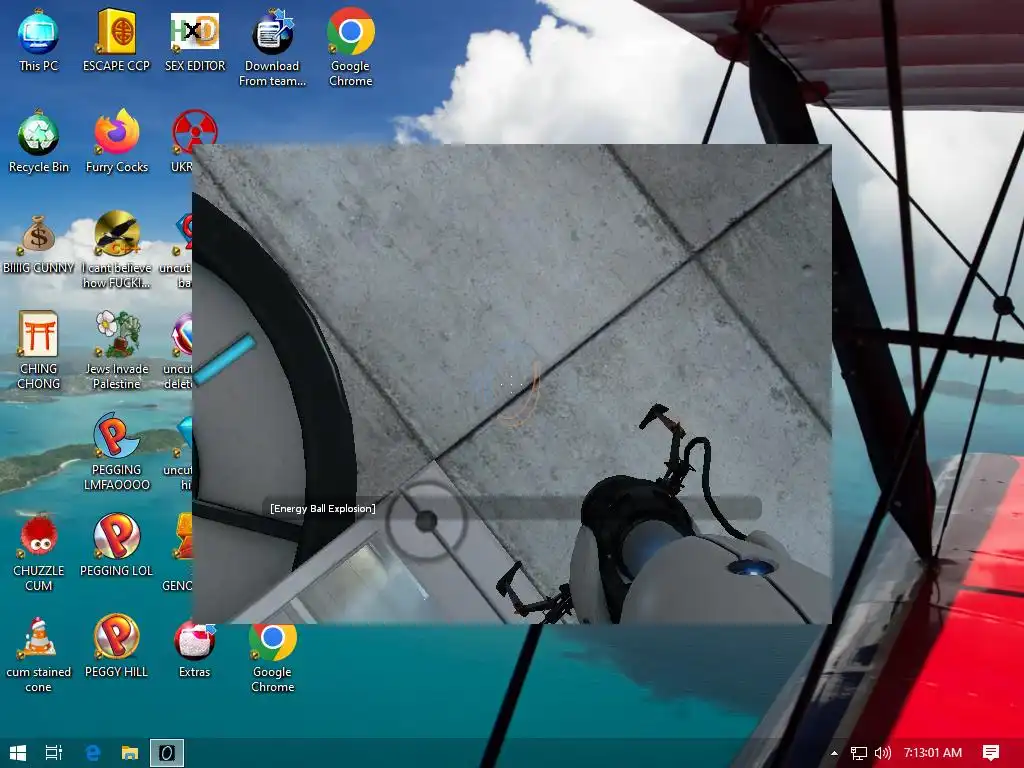
Task: Open the volume control tray icon
Action: click(882, 753)
